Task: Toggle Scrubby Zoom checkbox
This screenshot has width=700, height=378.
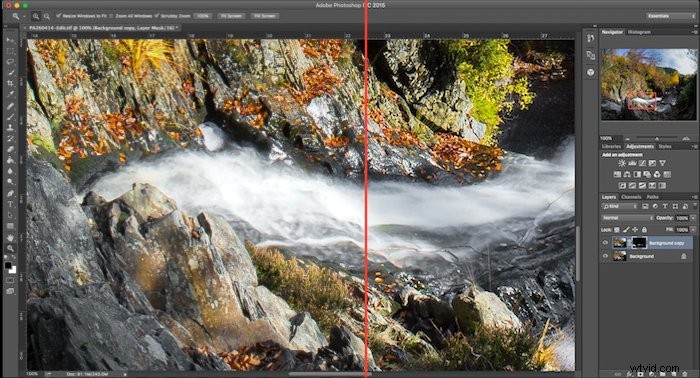Action: (x=157, y=16)
